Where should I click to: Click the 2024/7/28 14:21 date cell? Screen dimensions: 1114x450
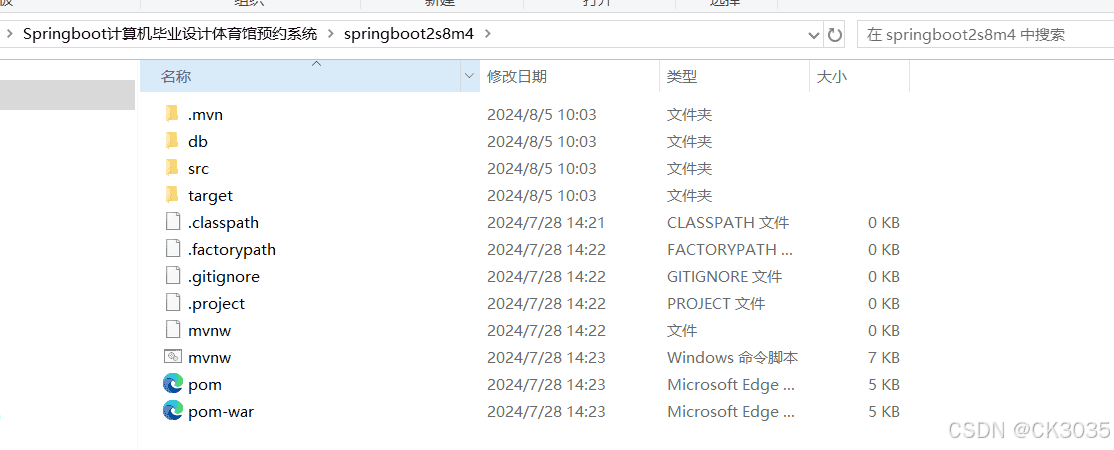click(546, 223)
